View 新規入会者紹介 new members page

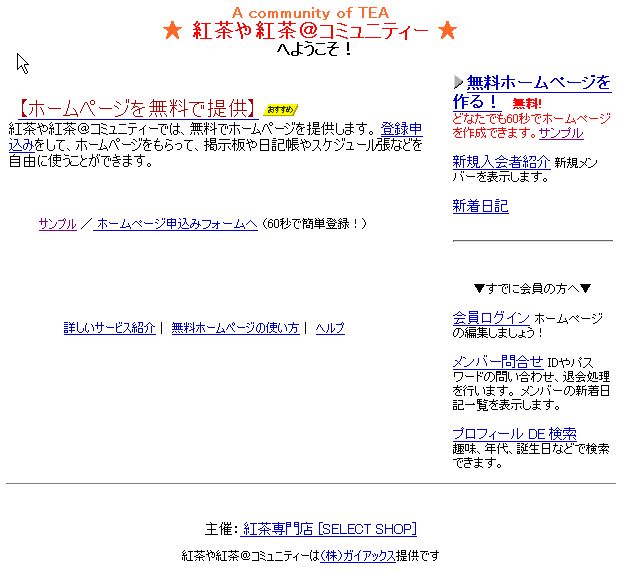pos(500,162)
